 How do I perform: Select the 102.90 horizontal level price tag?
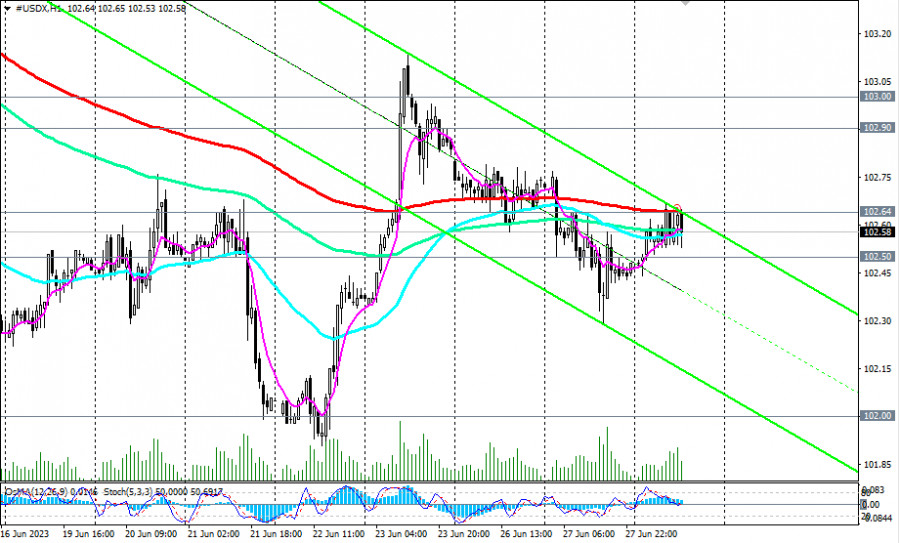[x=878, y=127]
